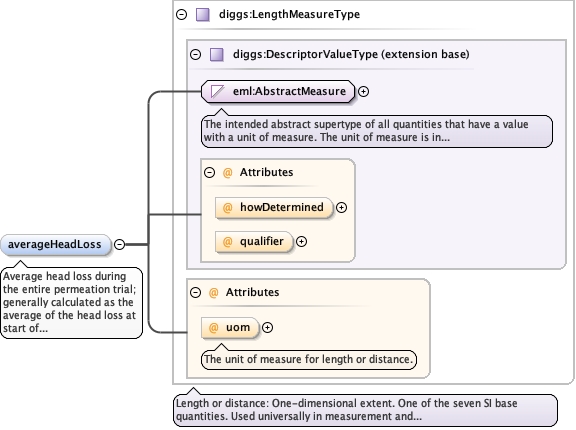Expand the qualifier attribute details
The height and width of the screenshot is (430, 576).
pyautogui.click(x=302, y=242)
